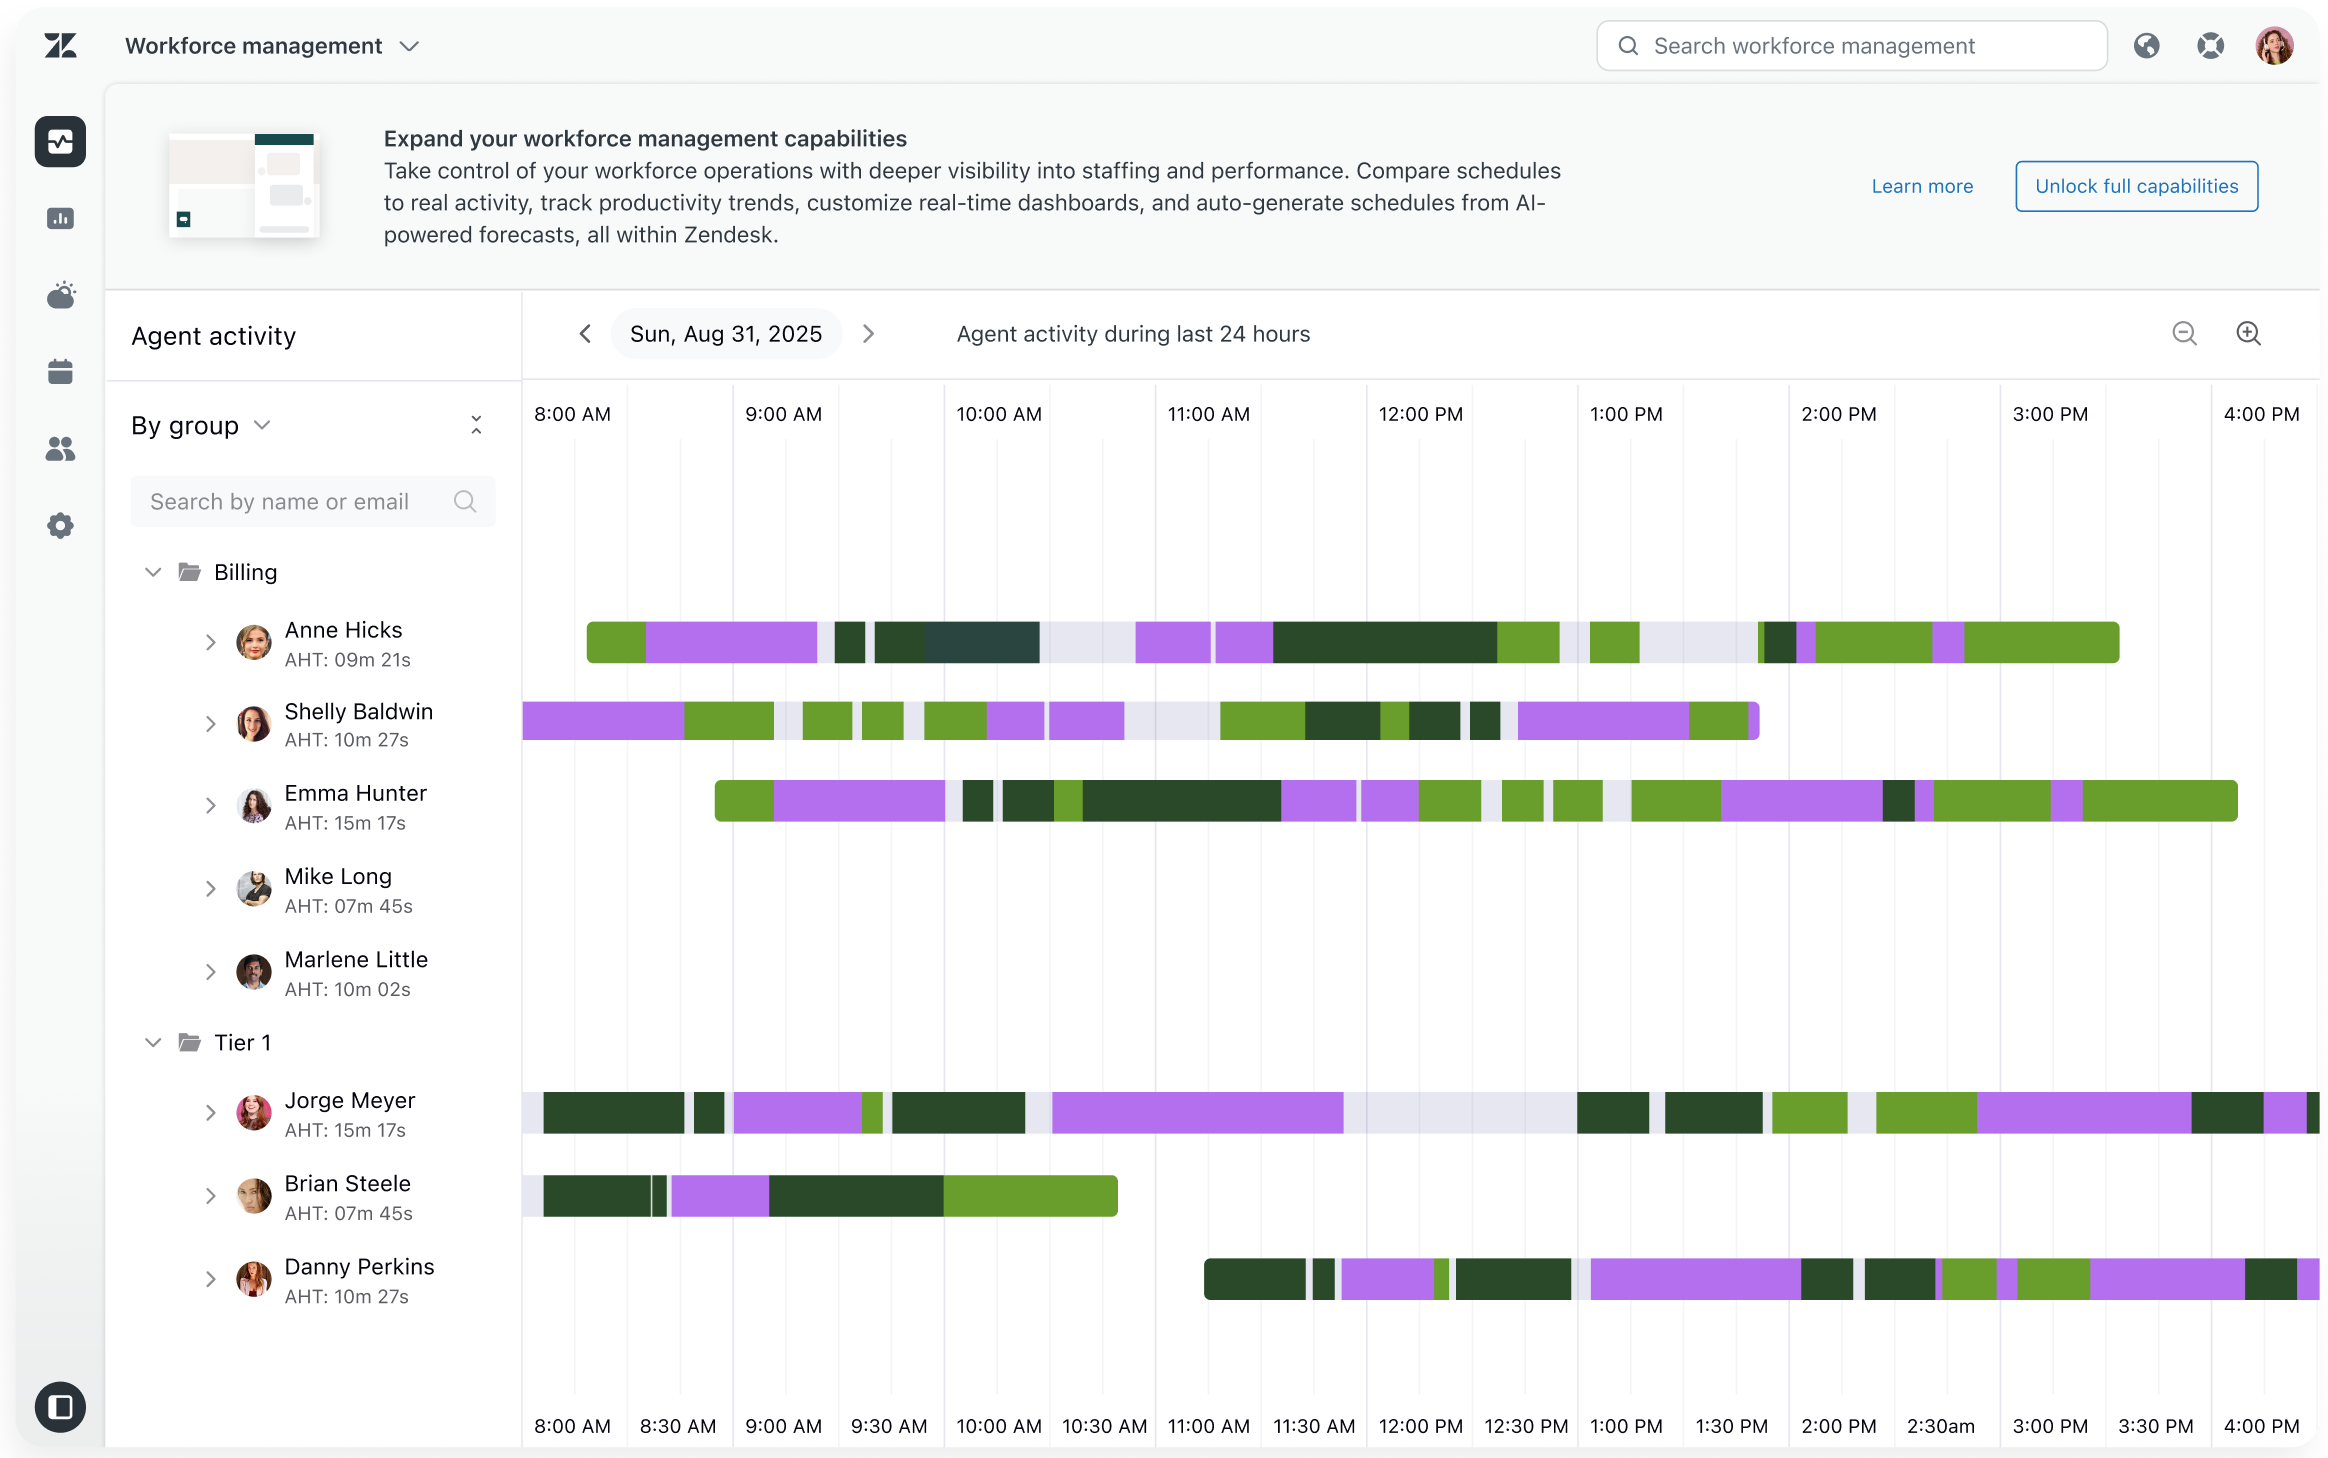Click Anne Hicks avatar
This screenshot has height=1458, width=2328.
(254, 643)
